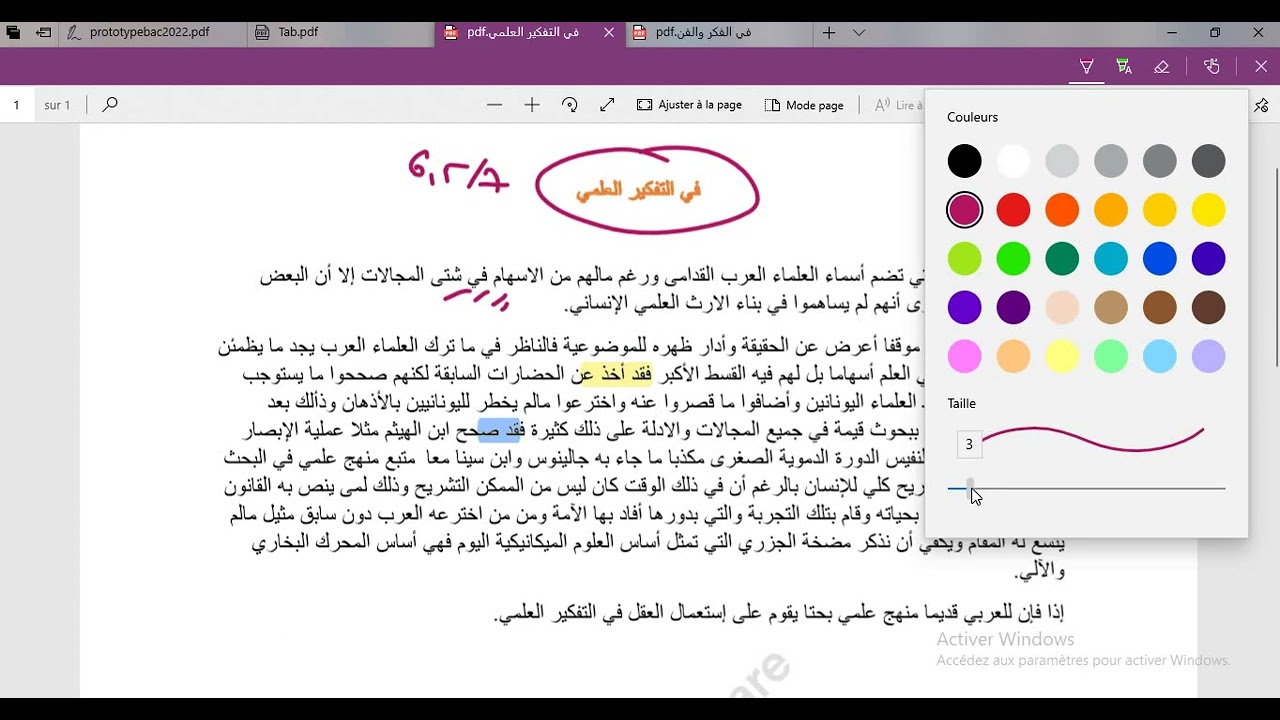Select the tan color swatch

[x=1111, y=307]
